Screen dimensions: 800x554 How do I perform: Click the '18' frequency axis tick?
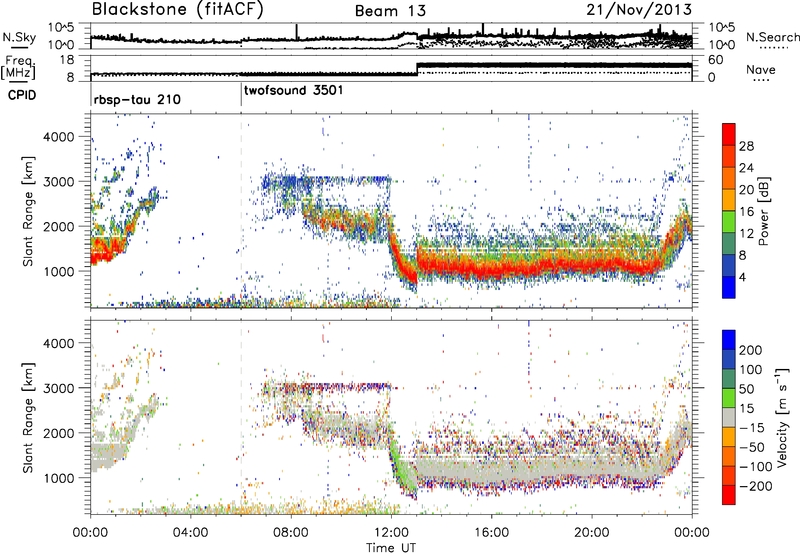click(67, 60)
